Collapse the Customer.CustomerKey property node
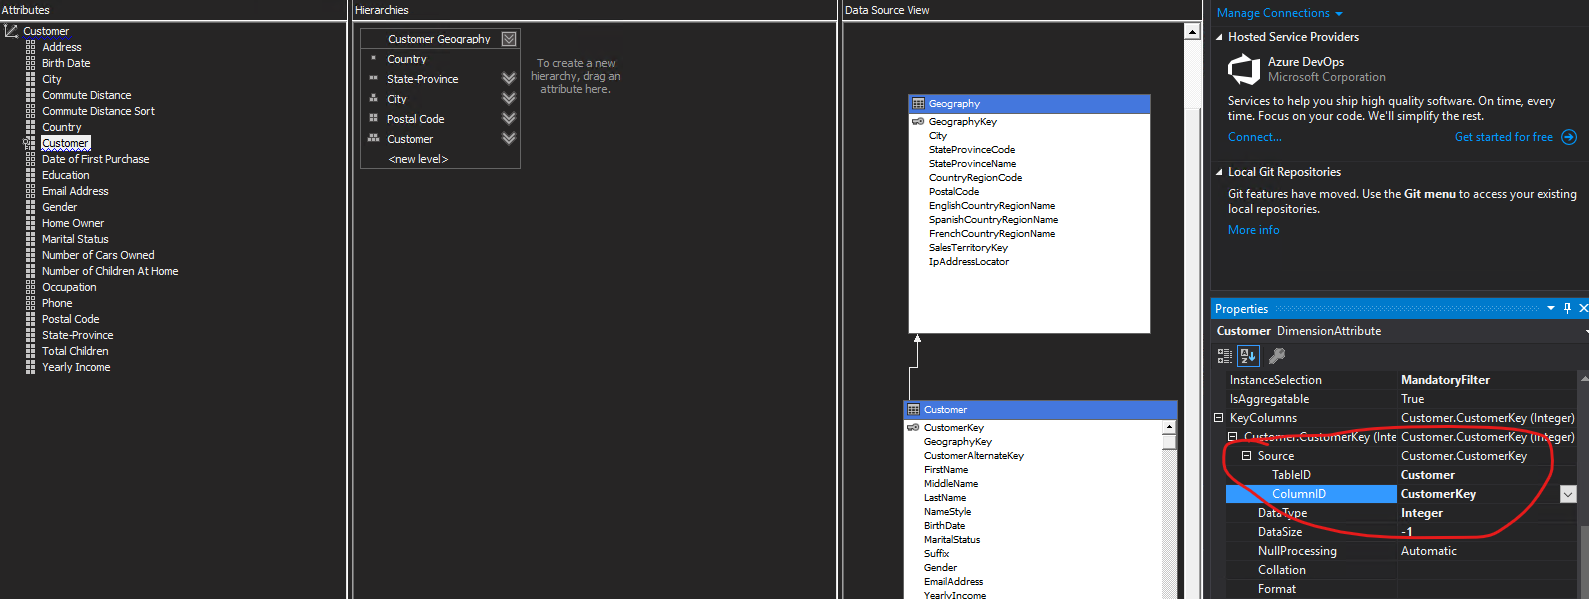Image resolution: width=1589 pixels, height=599 pixels. point(1233,437)
